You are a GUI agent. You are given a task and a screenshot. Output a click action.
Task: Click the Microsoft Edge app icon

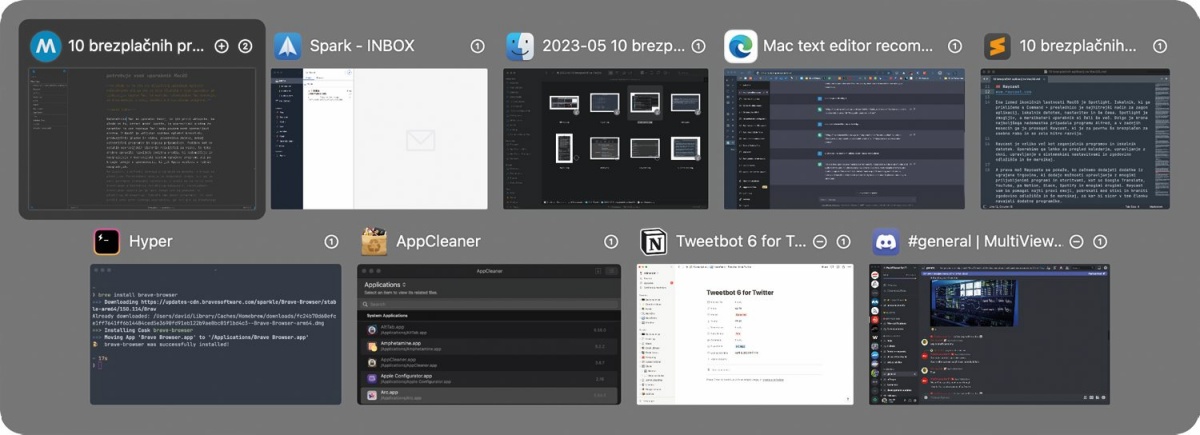click(741, 46)
